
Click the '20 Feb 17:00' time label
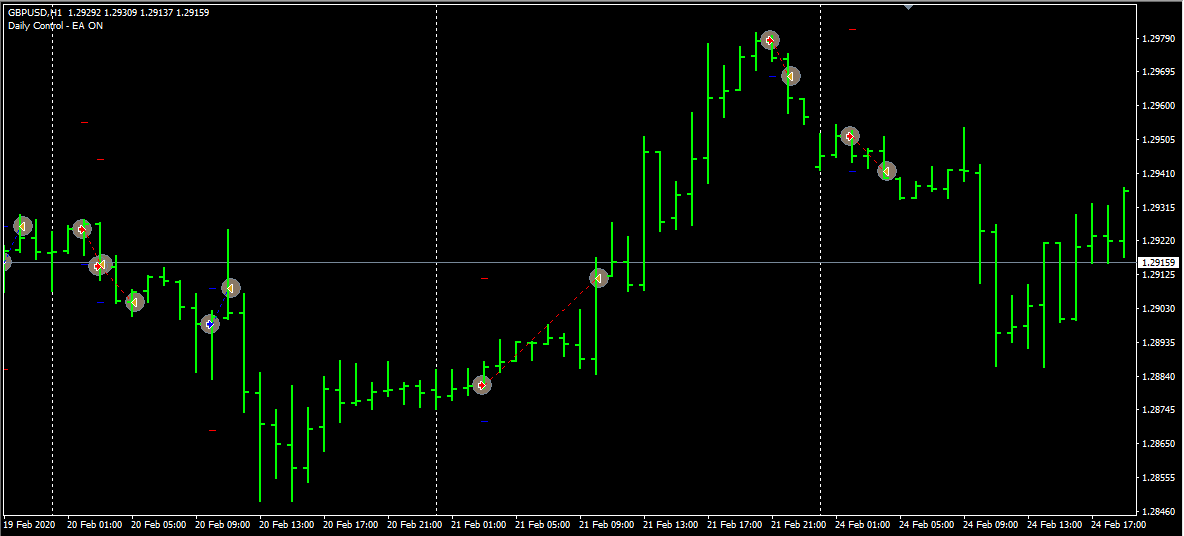point(349,524)
